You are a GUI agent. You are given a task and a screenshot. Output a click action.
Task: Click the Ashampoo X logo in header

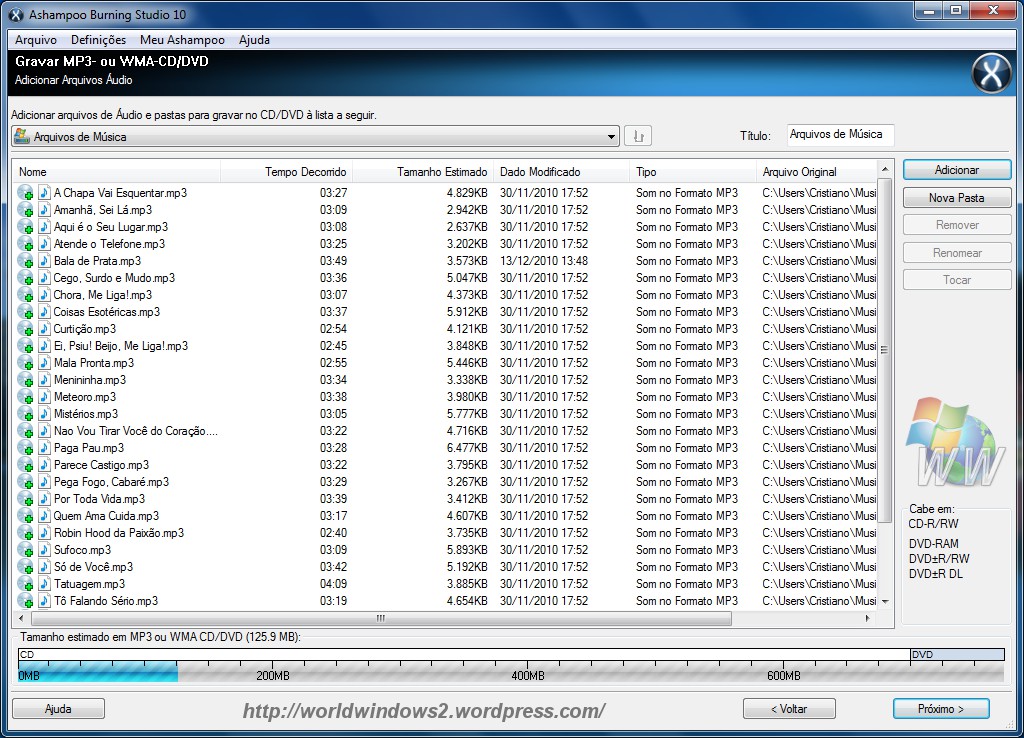pyautogui.click(x=991, y=73)
